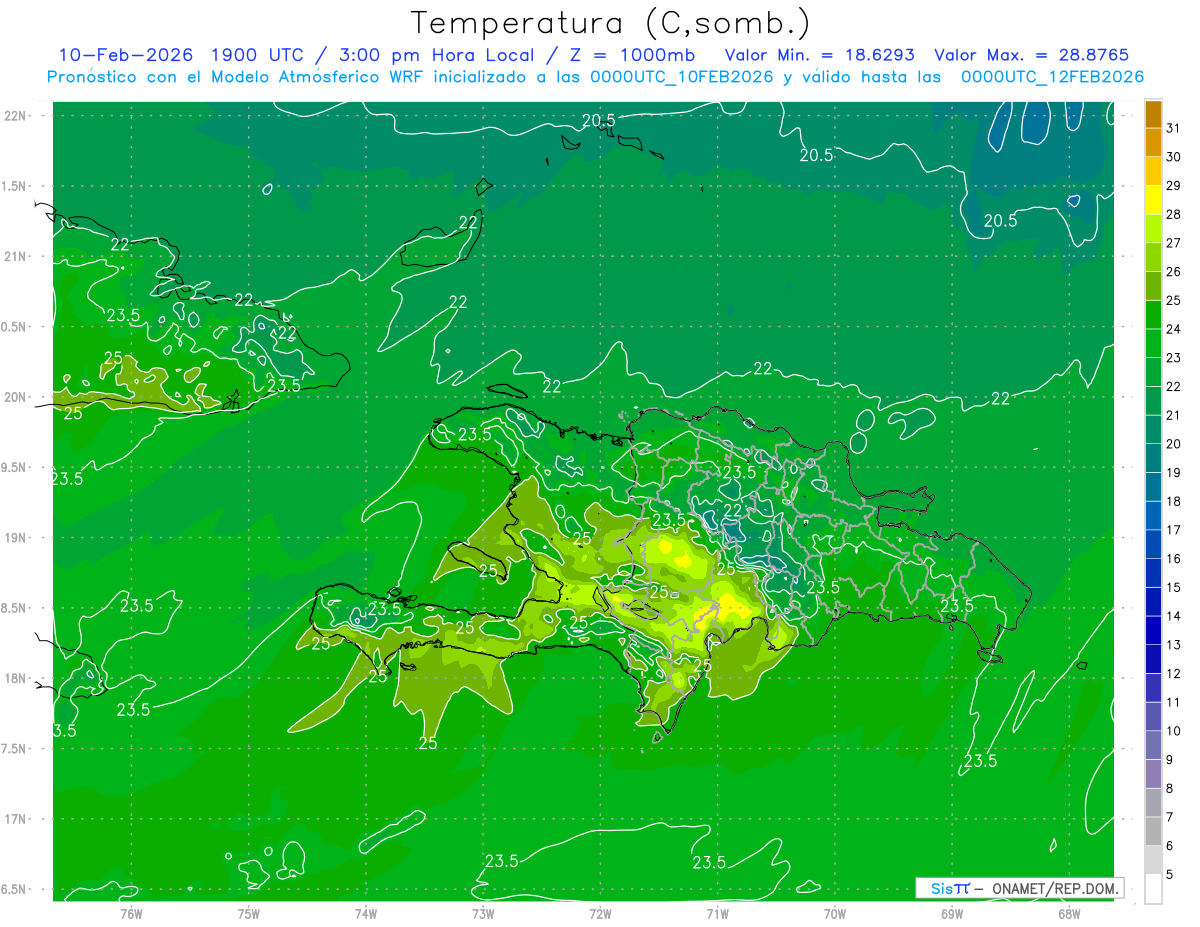This screenshot has height=927, width=1200.
Task: Click the color bar label "20"
Action: pos(1174,444)
